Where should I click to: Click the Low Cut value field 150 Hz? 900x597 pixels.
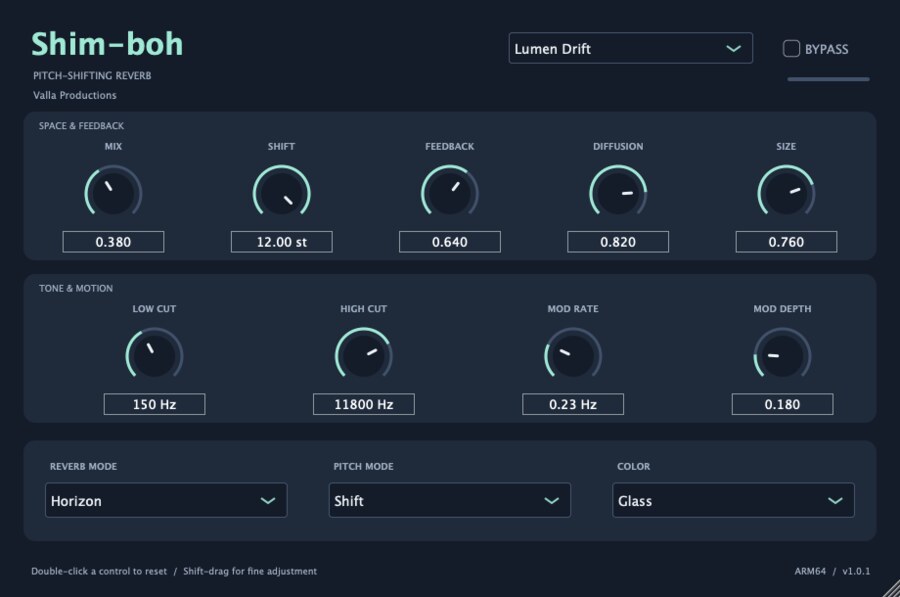pyautogui.click(x=154, y=404)
